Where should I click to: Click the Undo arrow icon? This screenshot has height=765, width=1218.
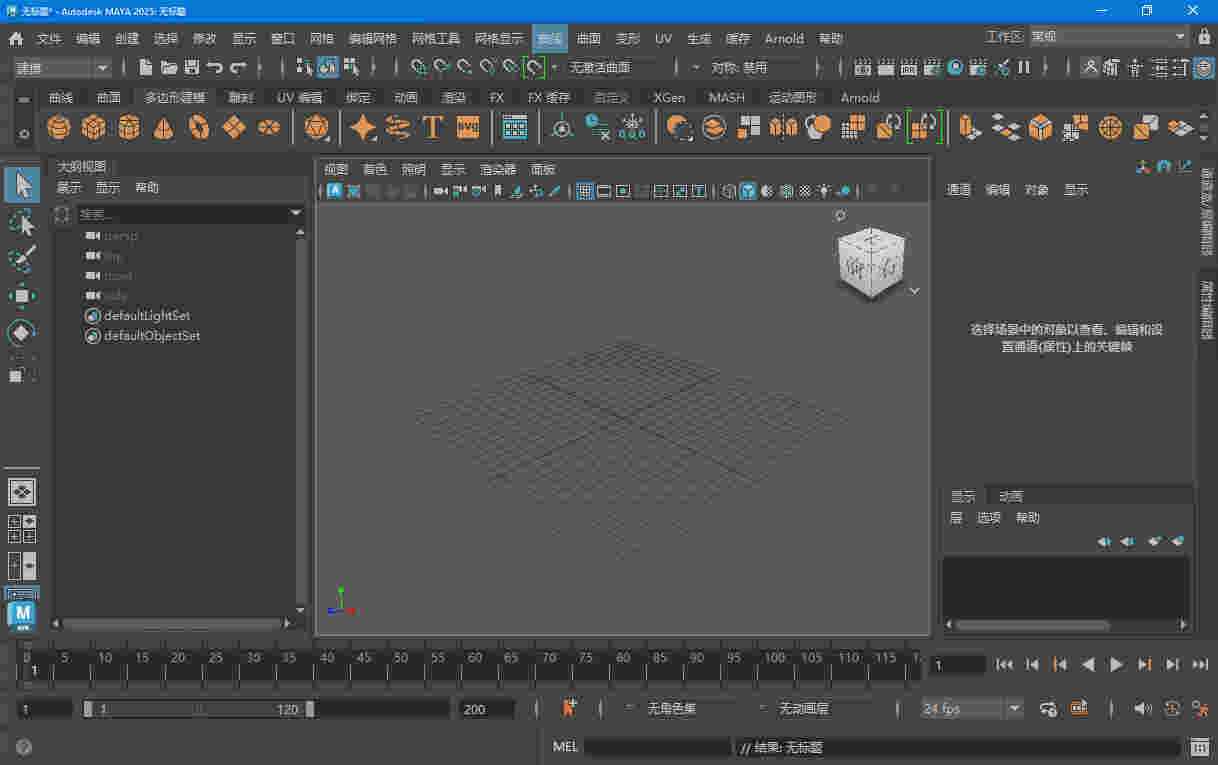214,68
